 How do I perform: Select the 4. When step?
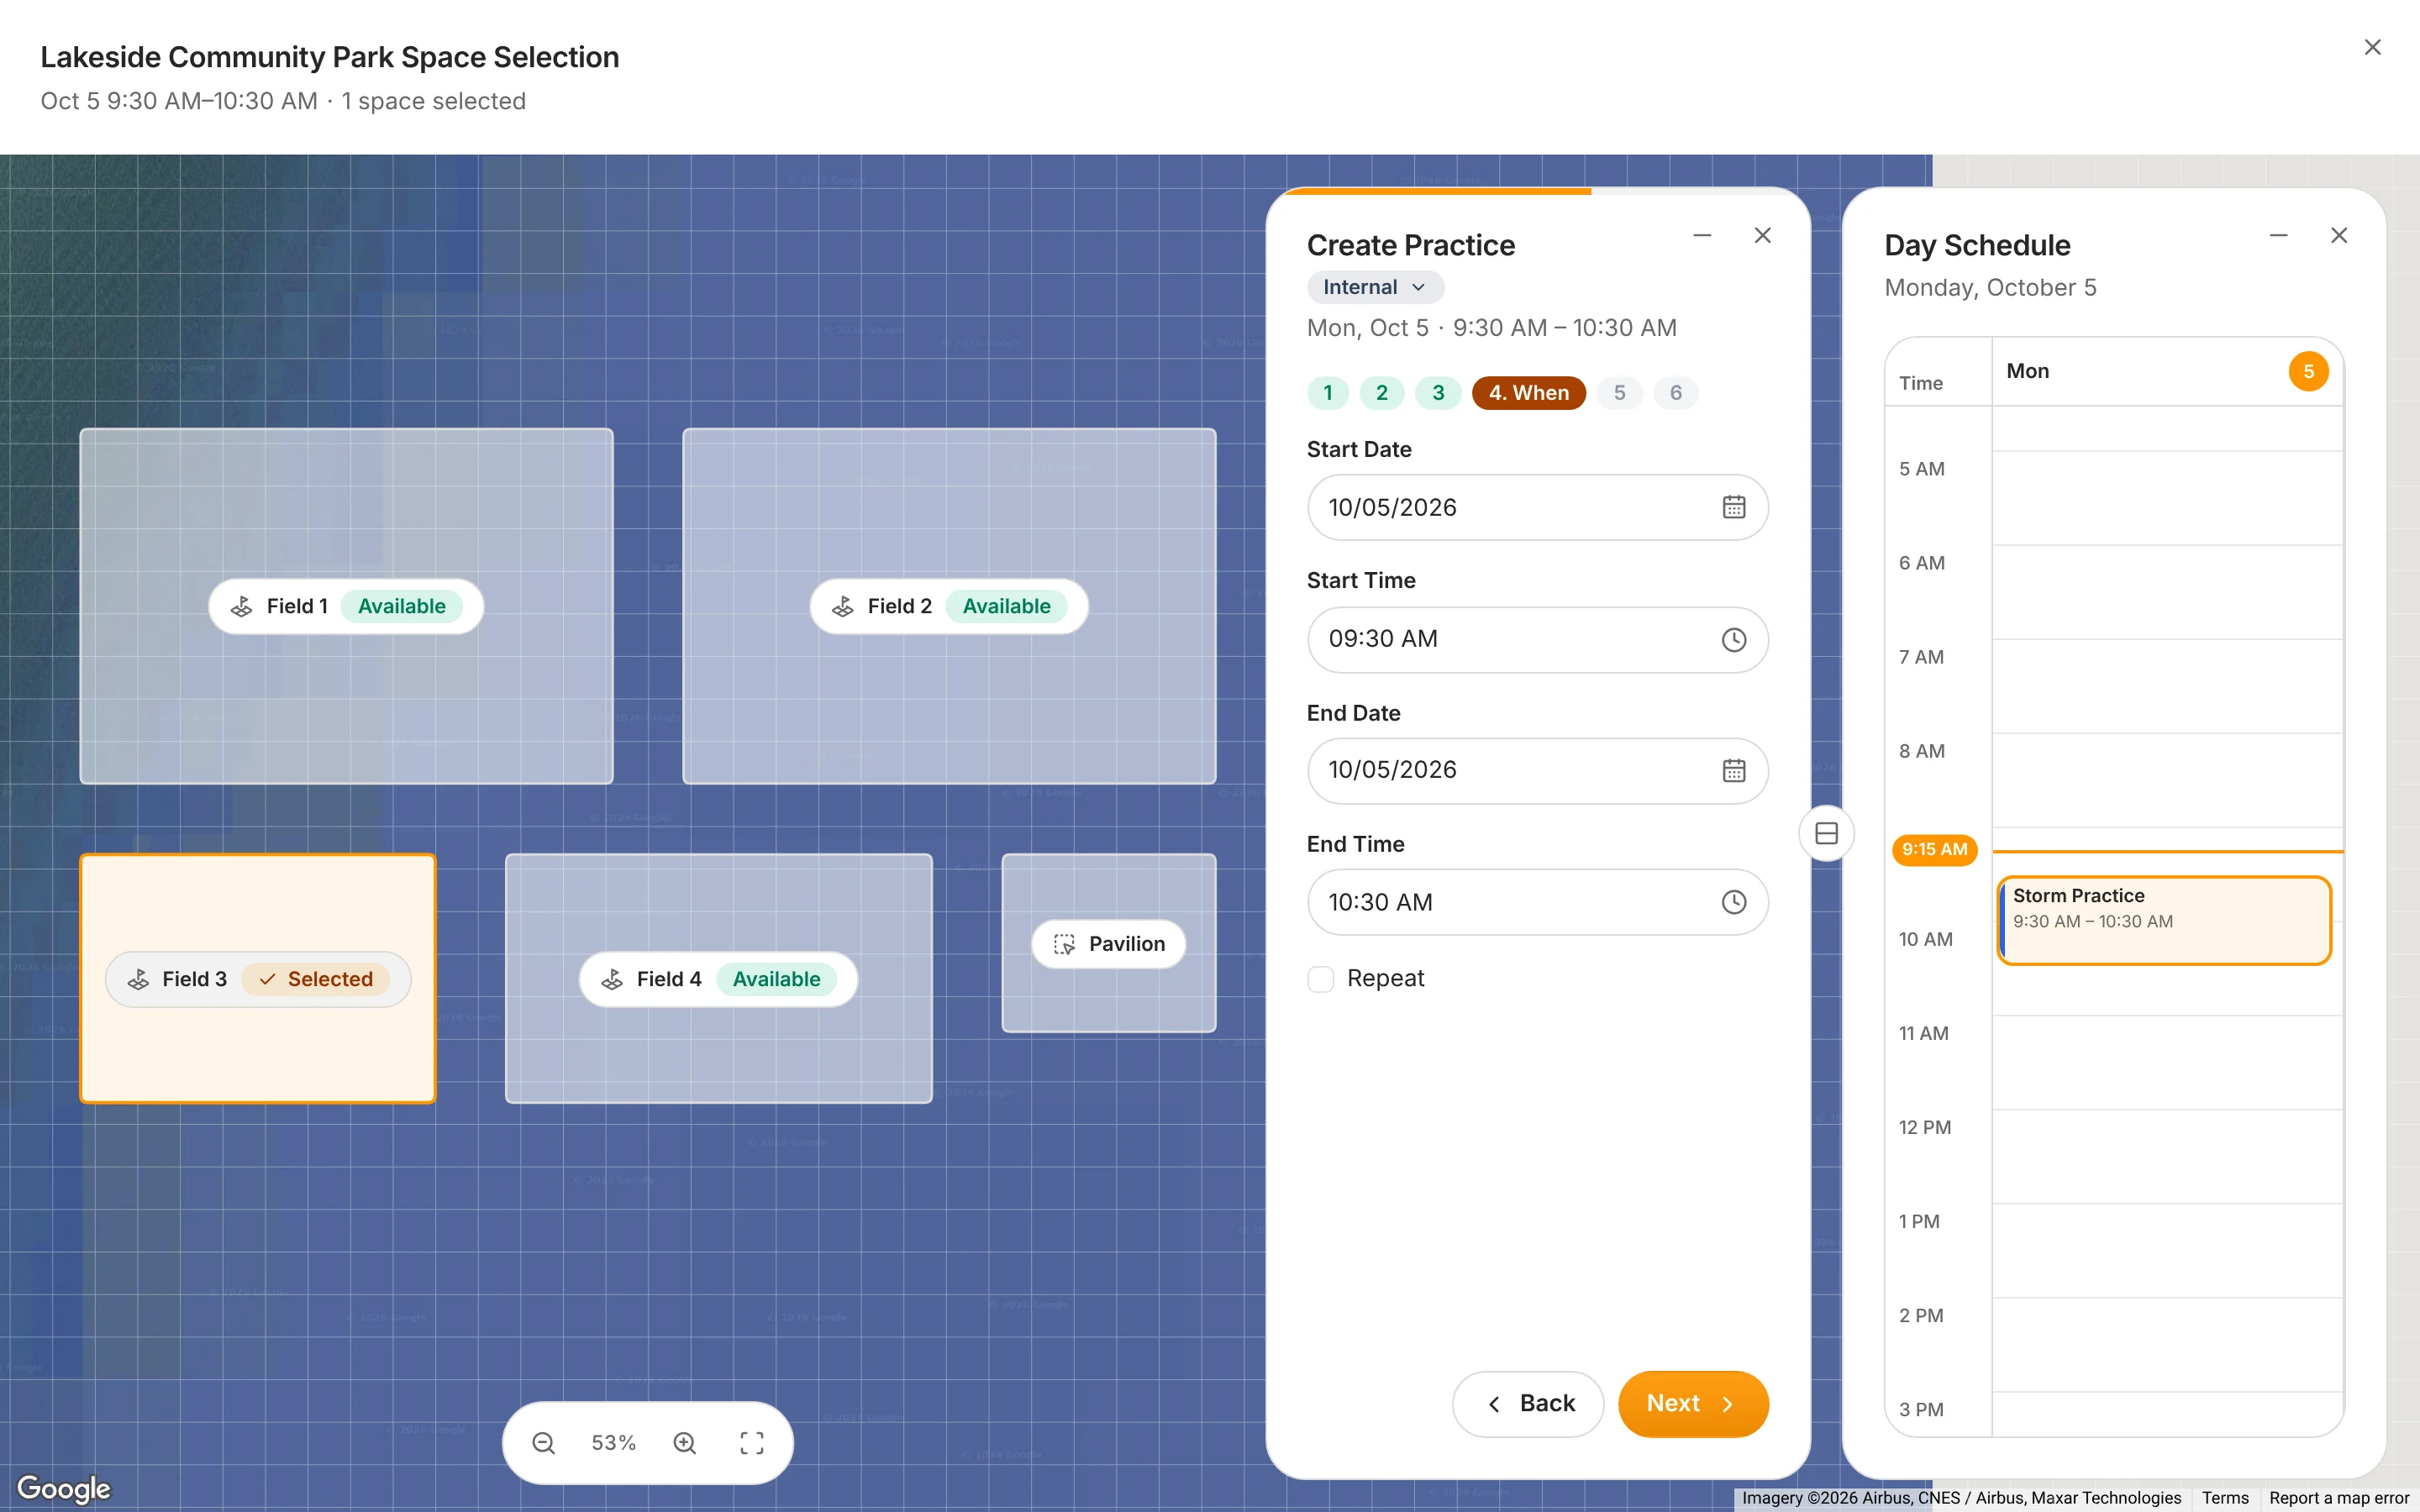tap(1528, 393)
